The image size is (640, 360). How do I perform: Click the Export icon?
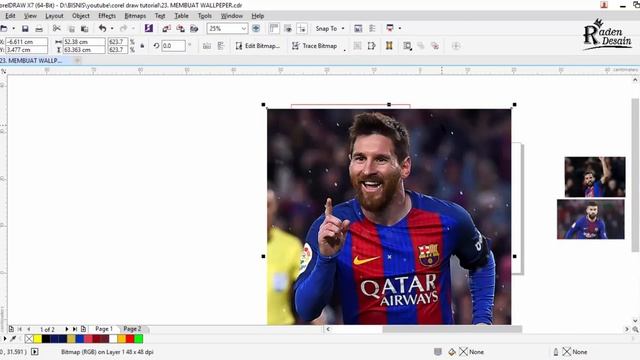coord(180,29)
